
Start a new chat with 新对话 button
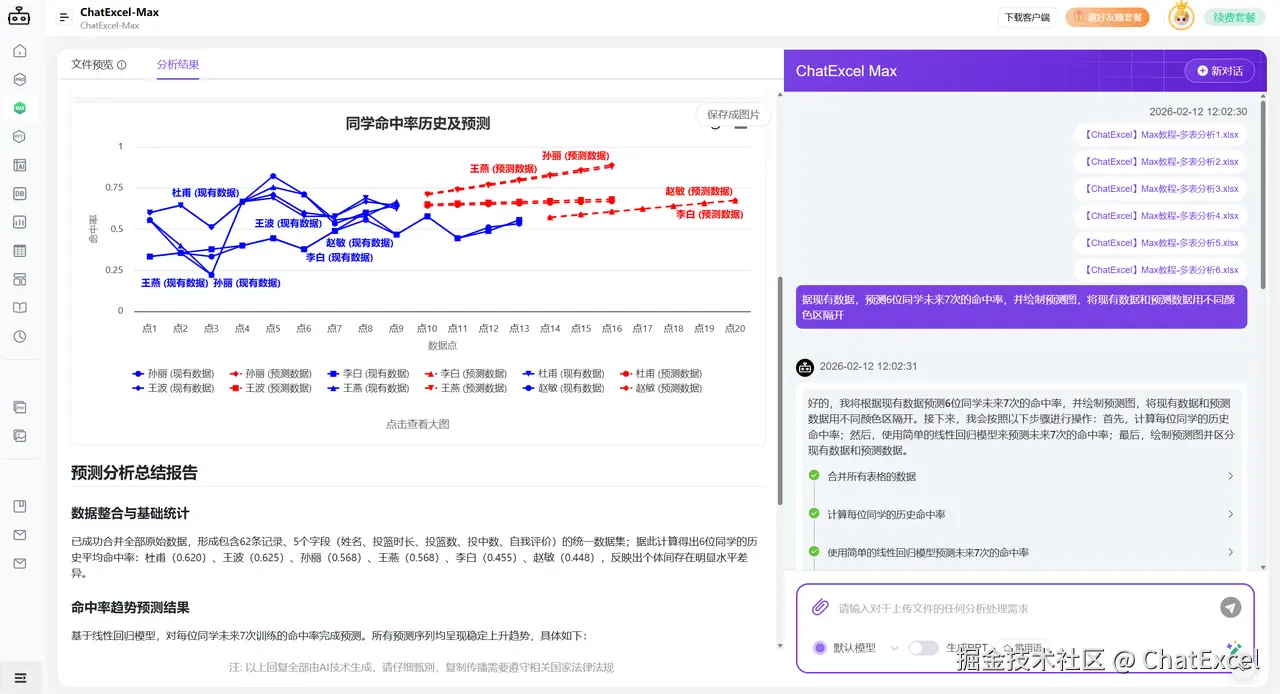point(1218,71)
